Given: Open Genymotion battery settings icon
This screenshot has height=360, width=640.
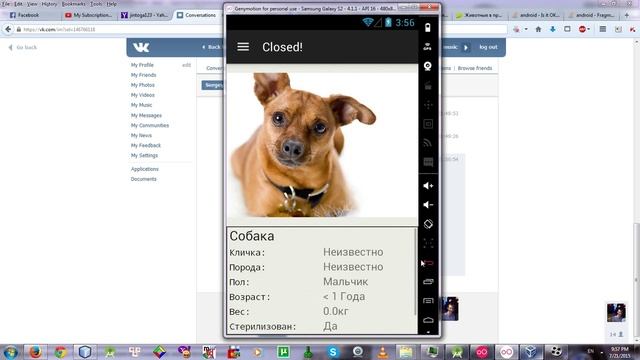Looking at the screenshot, I should coord(427,27).
